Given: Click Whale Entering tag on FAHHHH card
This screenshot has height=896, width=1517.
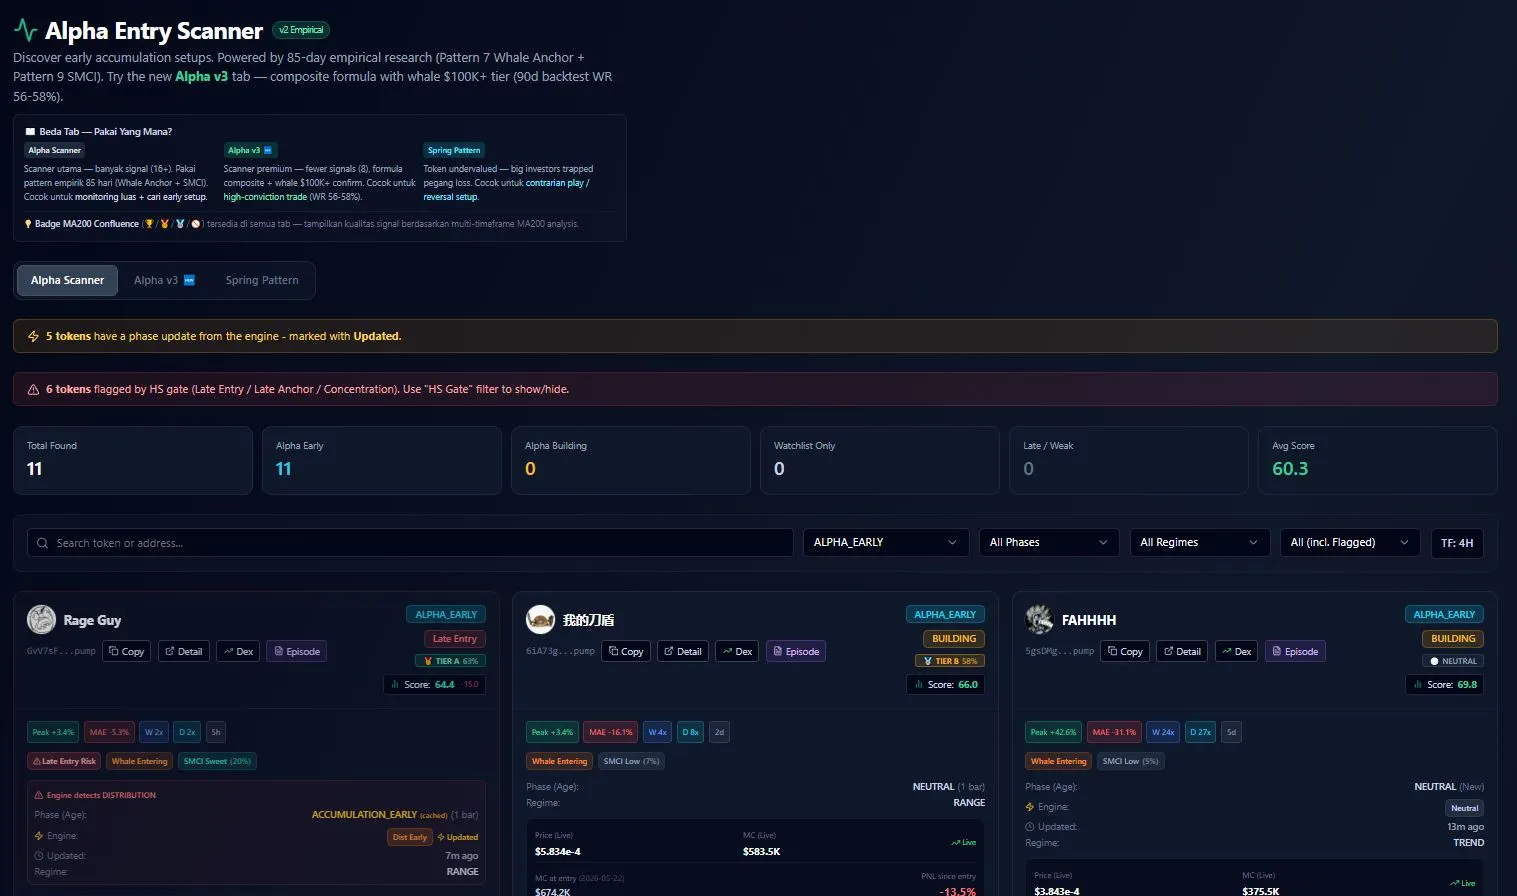Looking at the screenshot, I should (x=1058, y=761).
